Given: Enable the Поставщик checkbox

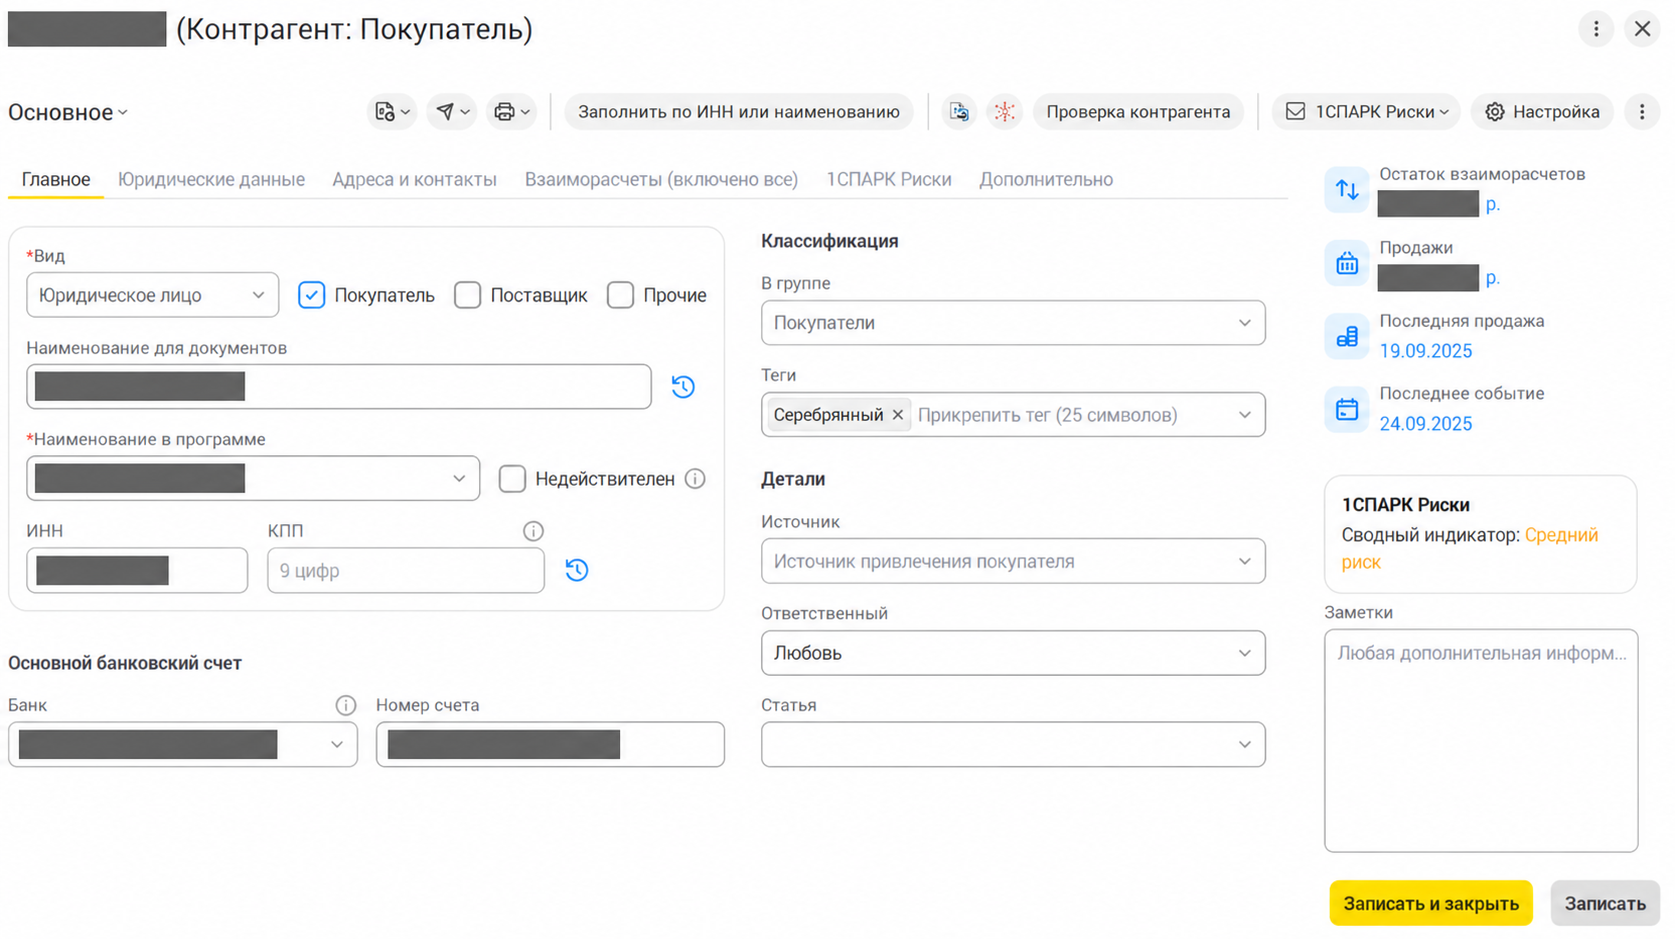Looking at the screenshot, I should pyautogui.click(x=467, y=295).
